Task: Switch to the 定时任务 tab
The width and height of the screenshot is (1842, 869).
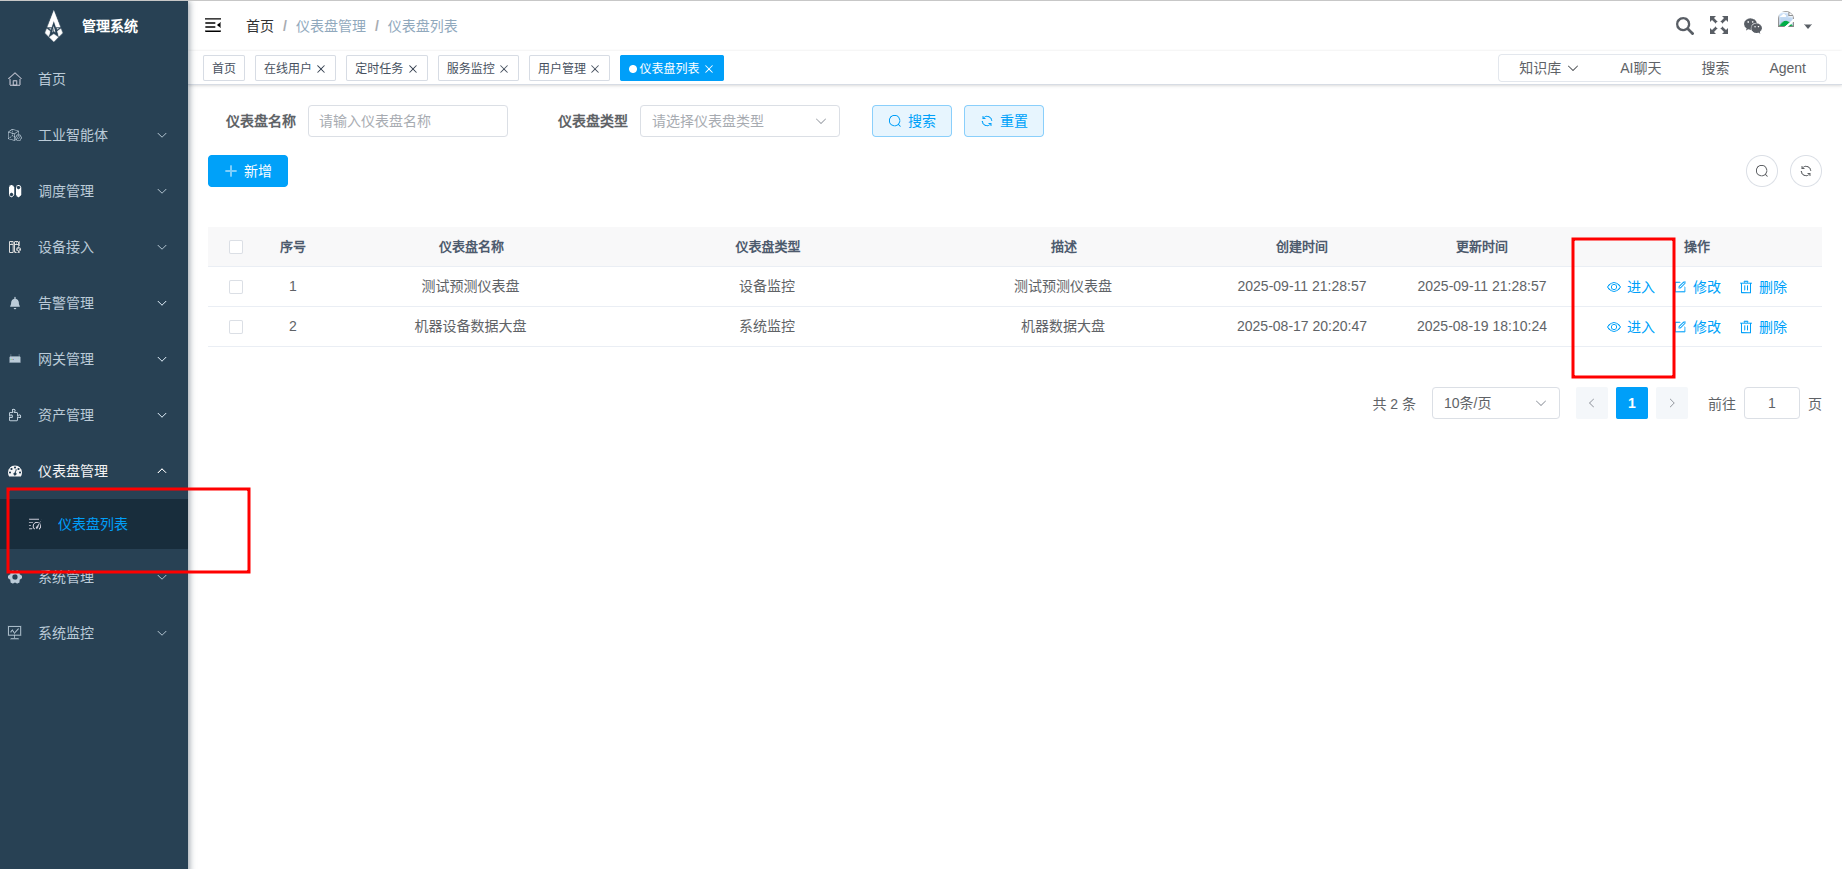Action: pyautogui.click(x=379, y=68)
